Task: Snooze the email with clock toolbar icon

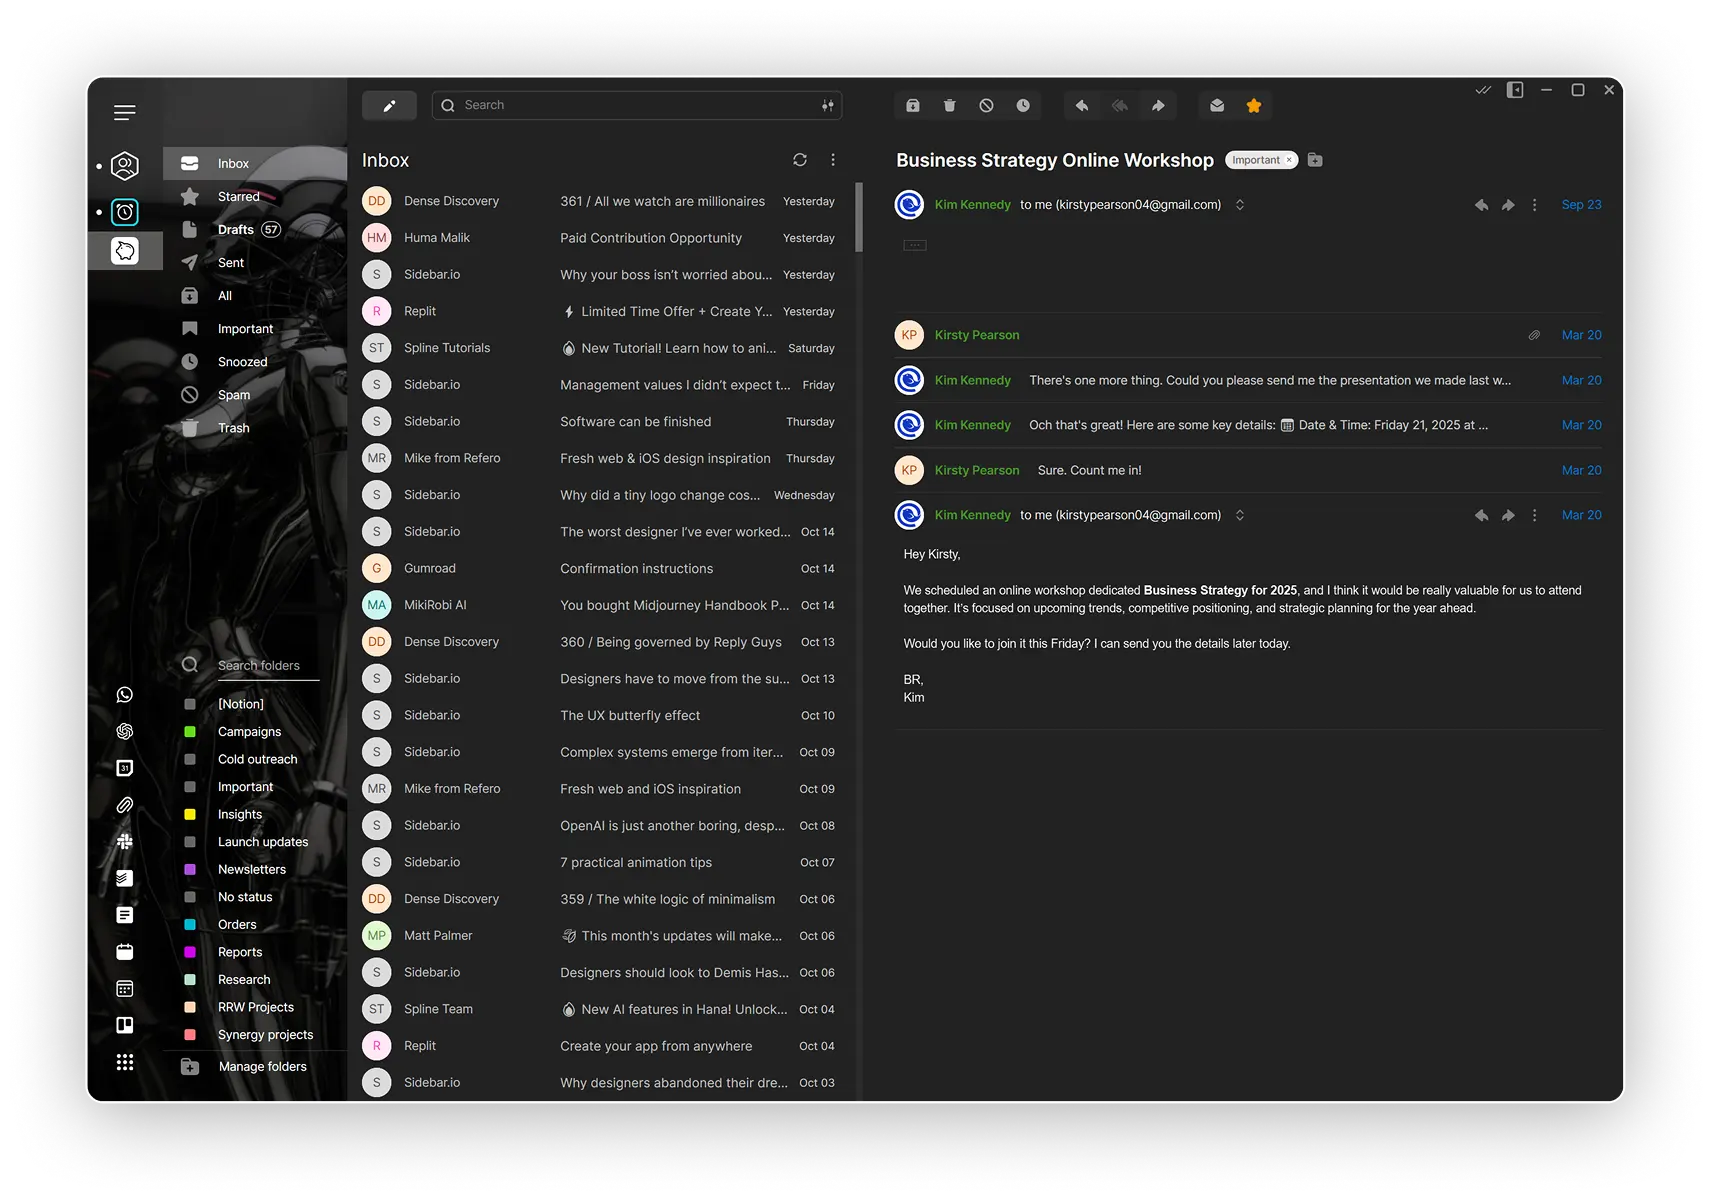Action: pos(1023,105)
